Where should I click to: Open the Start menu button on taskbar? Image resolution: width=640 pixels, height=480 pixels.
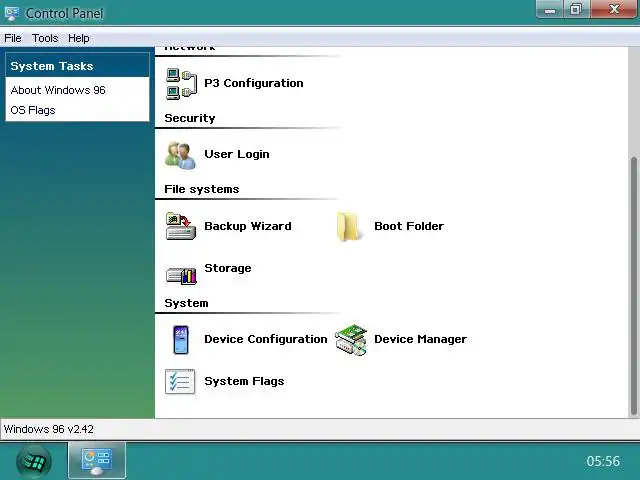coord(34,462)
